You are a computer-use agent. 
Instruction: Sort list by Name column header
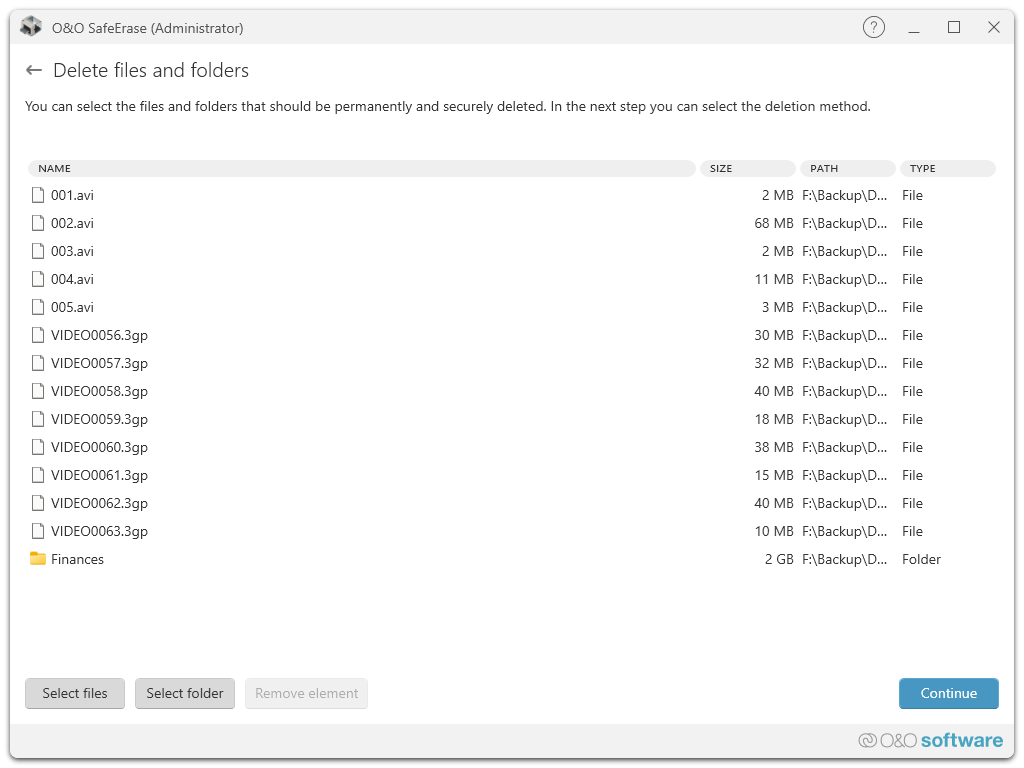point(361,169)
